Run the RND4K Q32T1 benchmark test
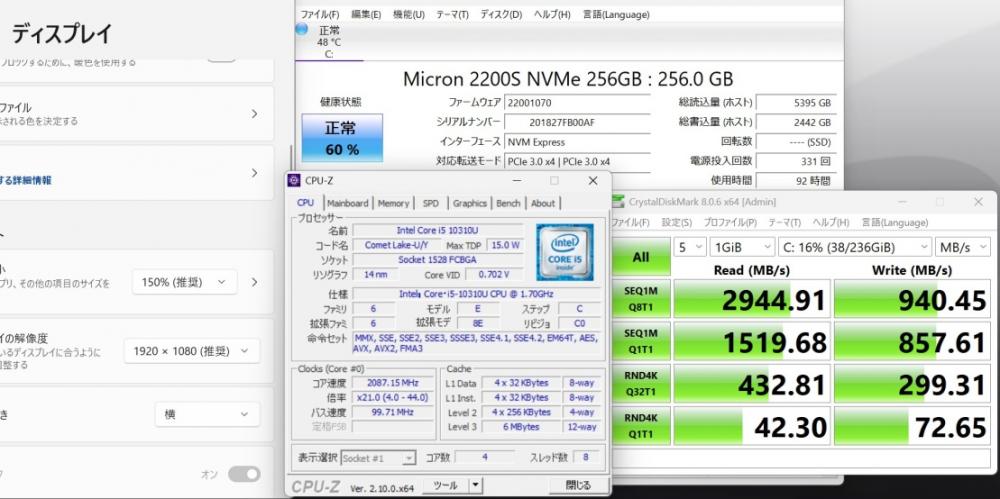Screen dimensions: 1000x499 pyautogui.click(x=641, y=384)
